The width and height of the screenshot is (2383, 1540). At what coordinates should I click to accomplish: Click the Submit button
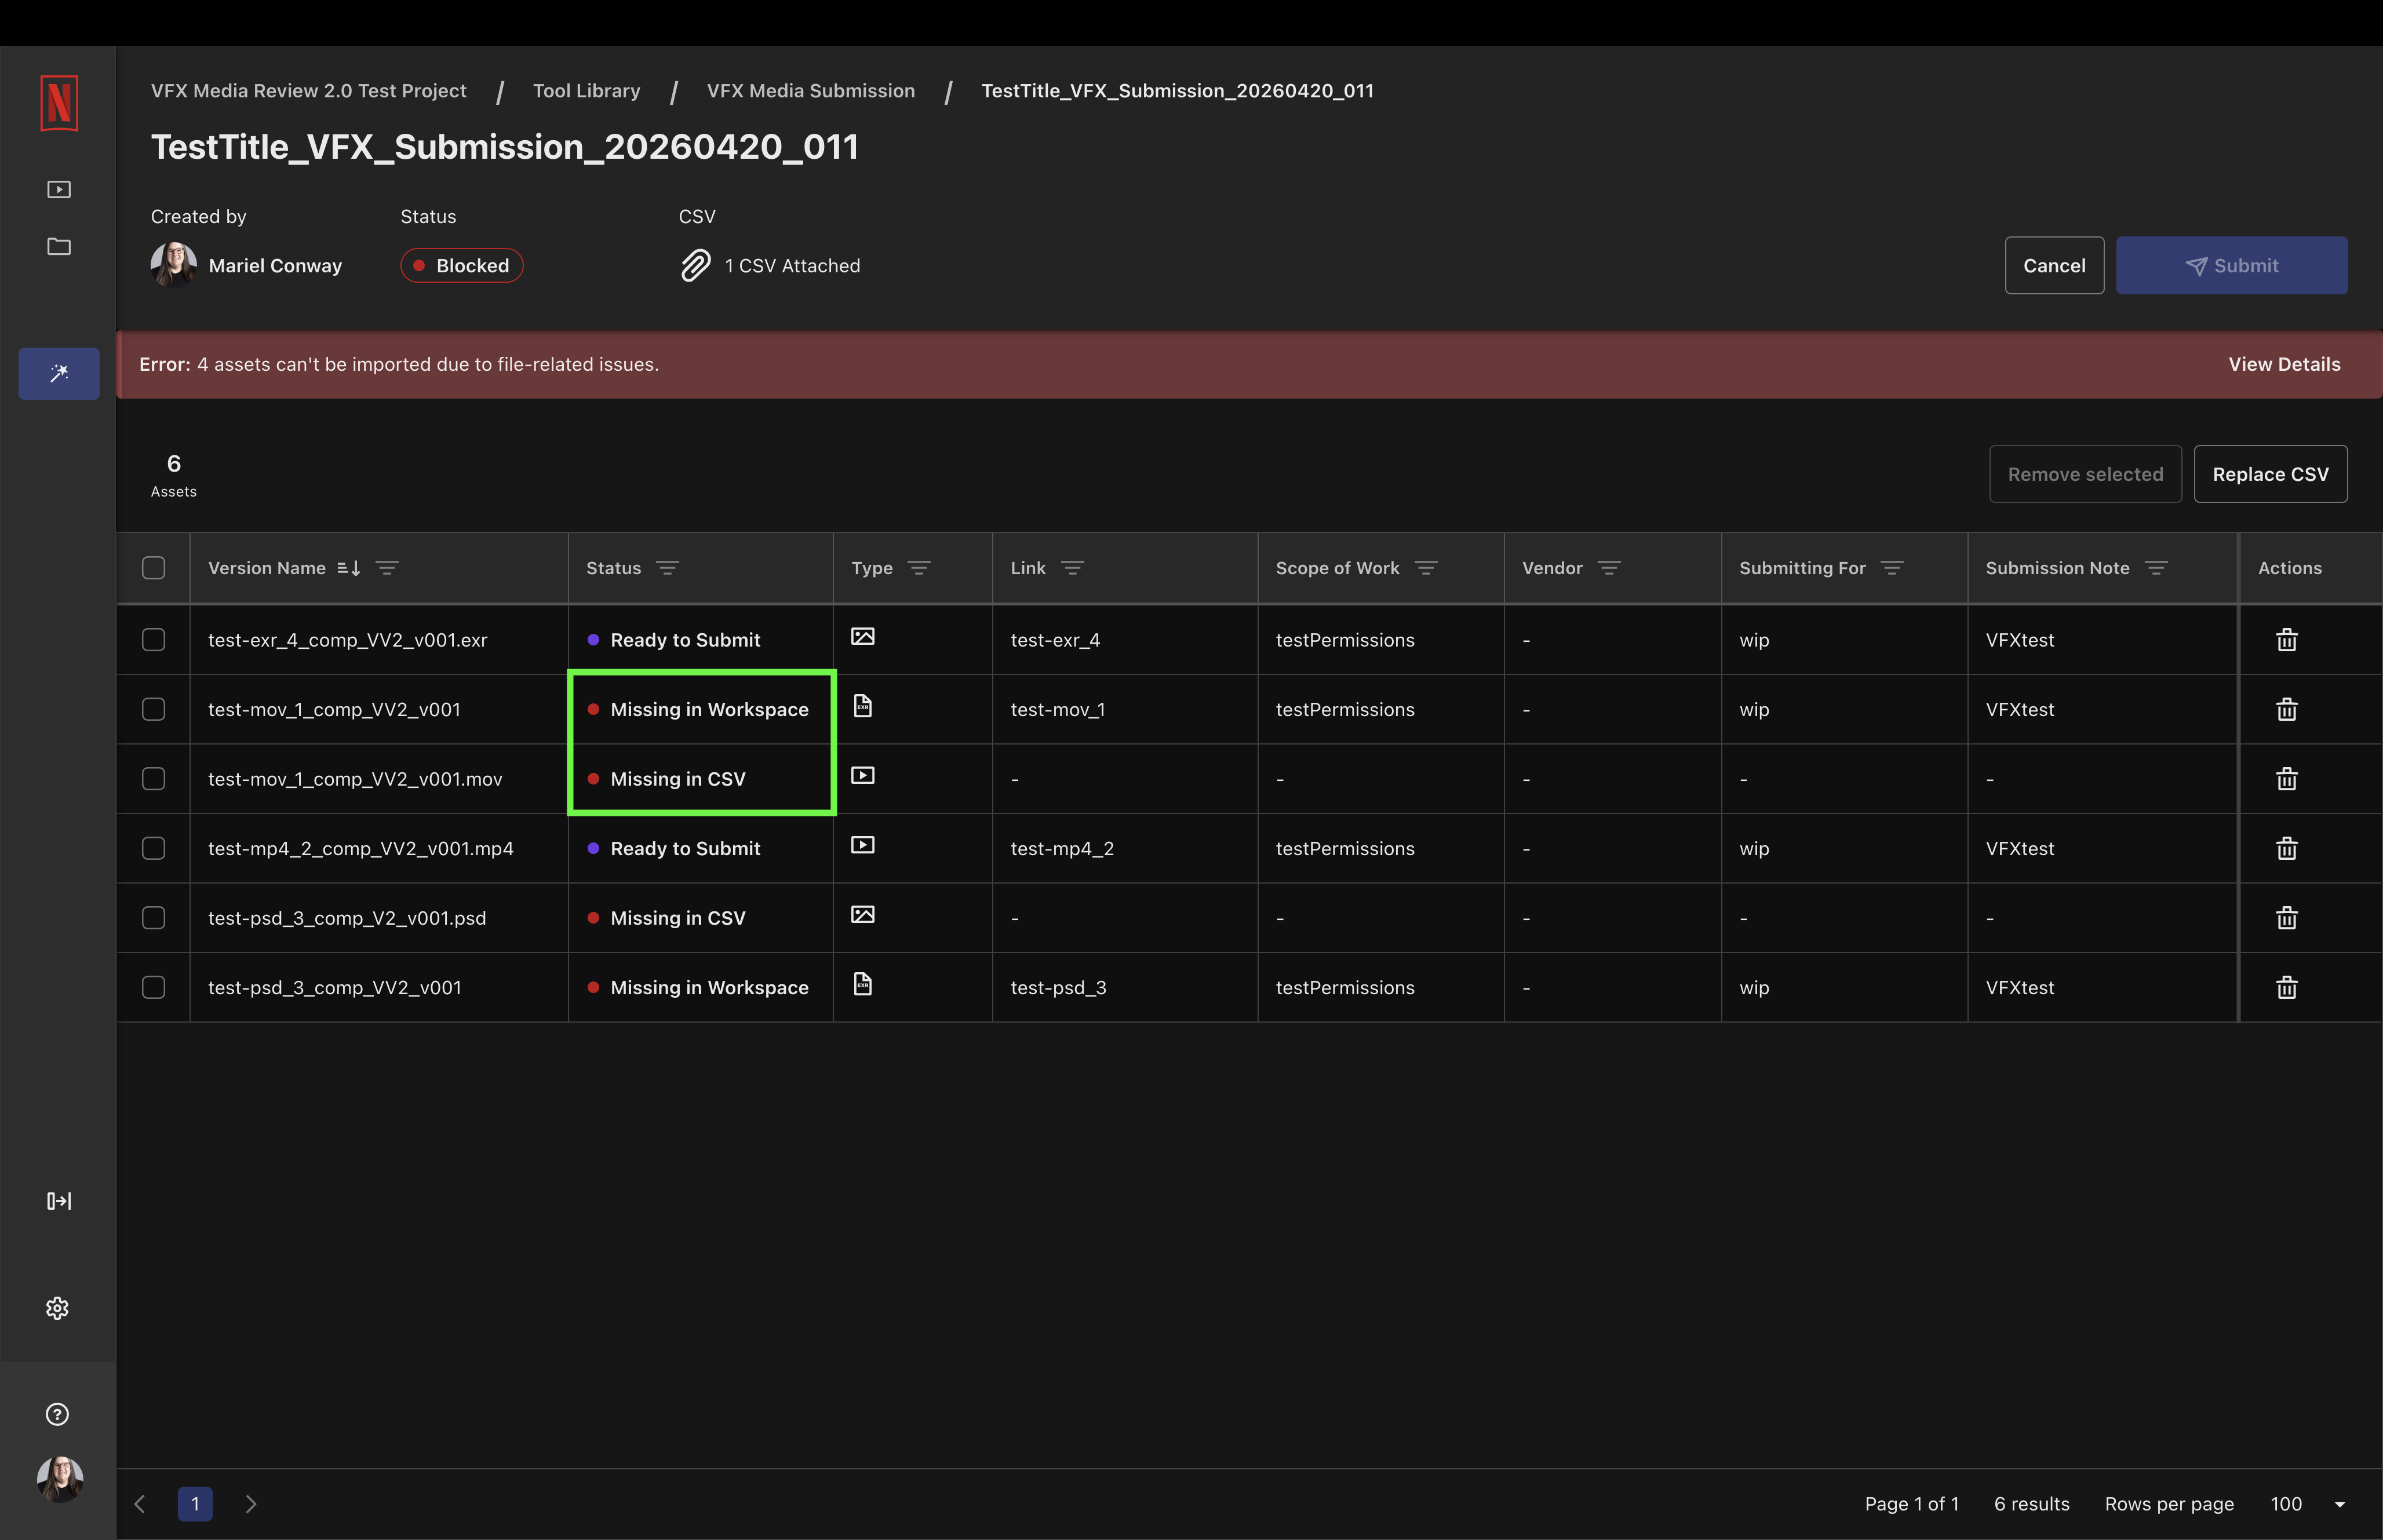(x=2231, y=265)
